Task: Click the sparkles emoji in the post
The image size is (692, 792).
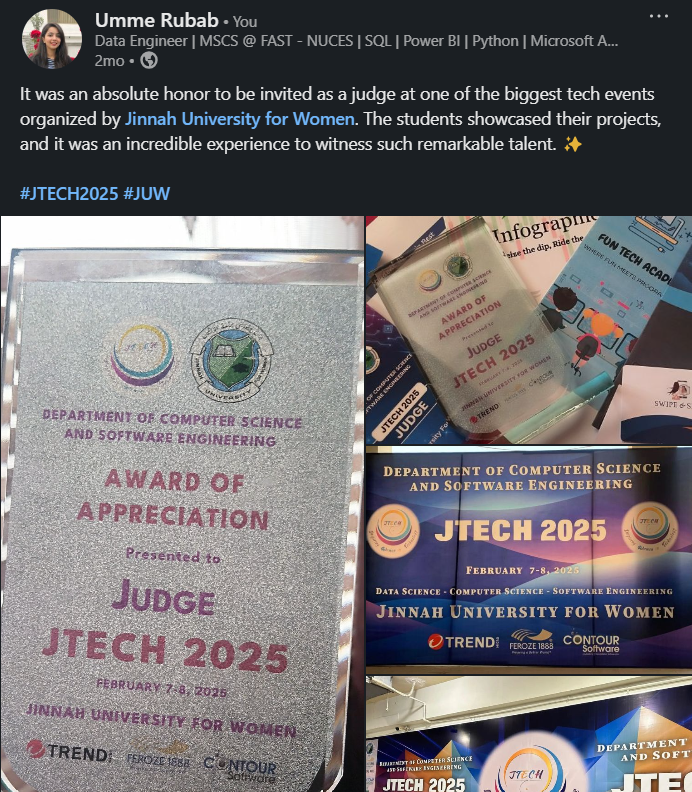Action: (x=573, y=144)
